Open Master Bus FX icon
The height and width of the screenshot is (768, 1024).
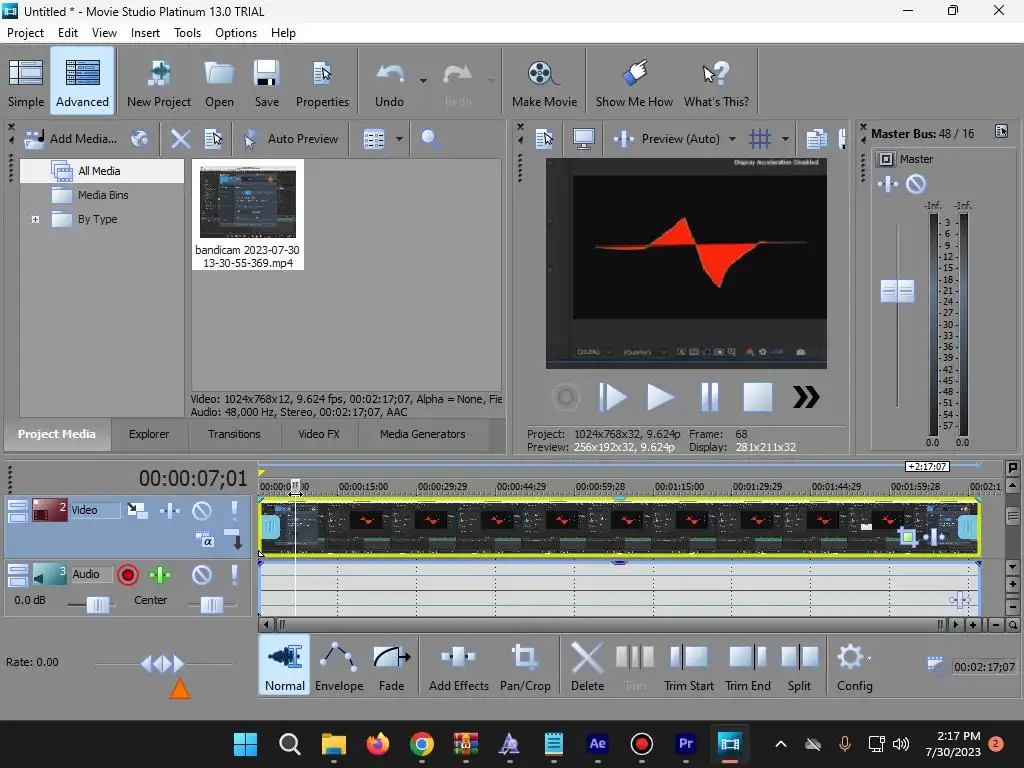click(888, 184)
